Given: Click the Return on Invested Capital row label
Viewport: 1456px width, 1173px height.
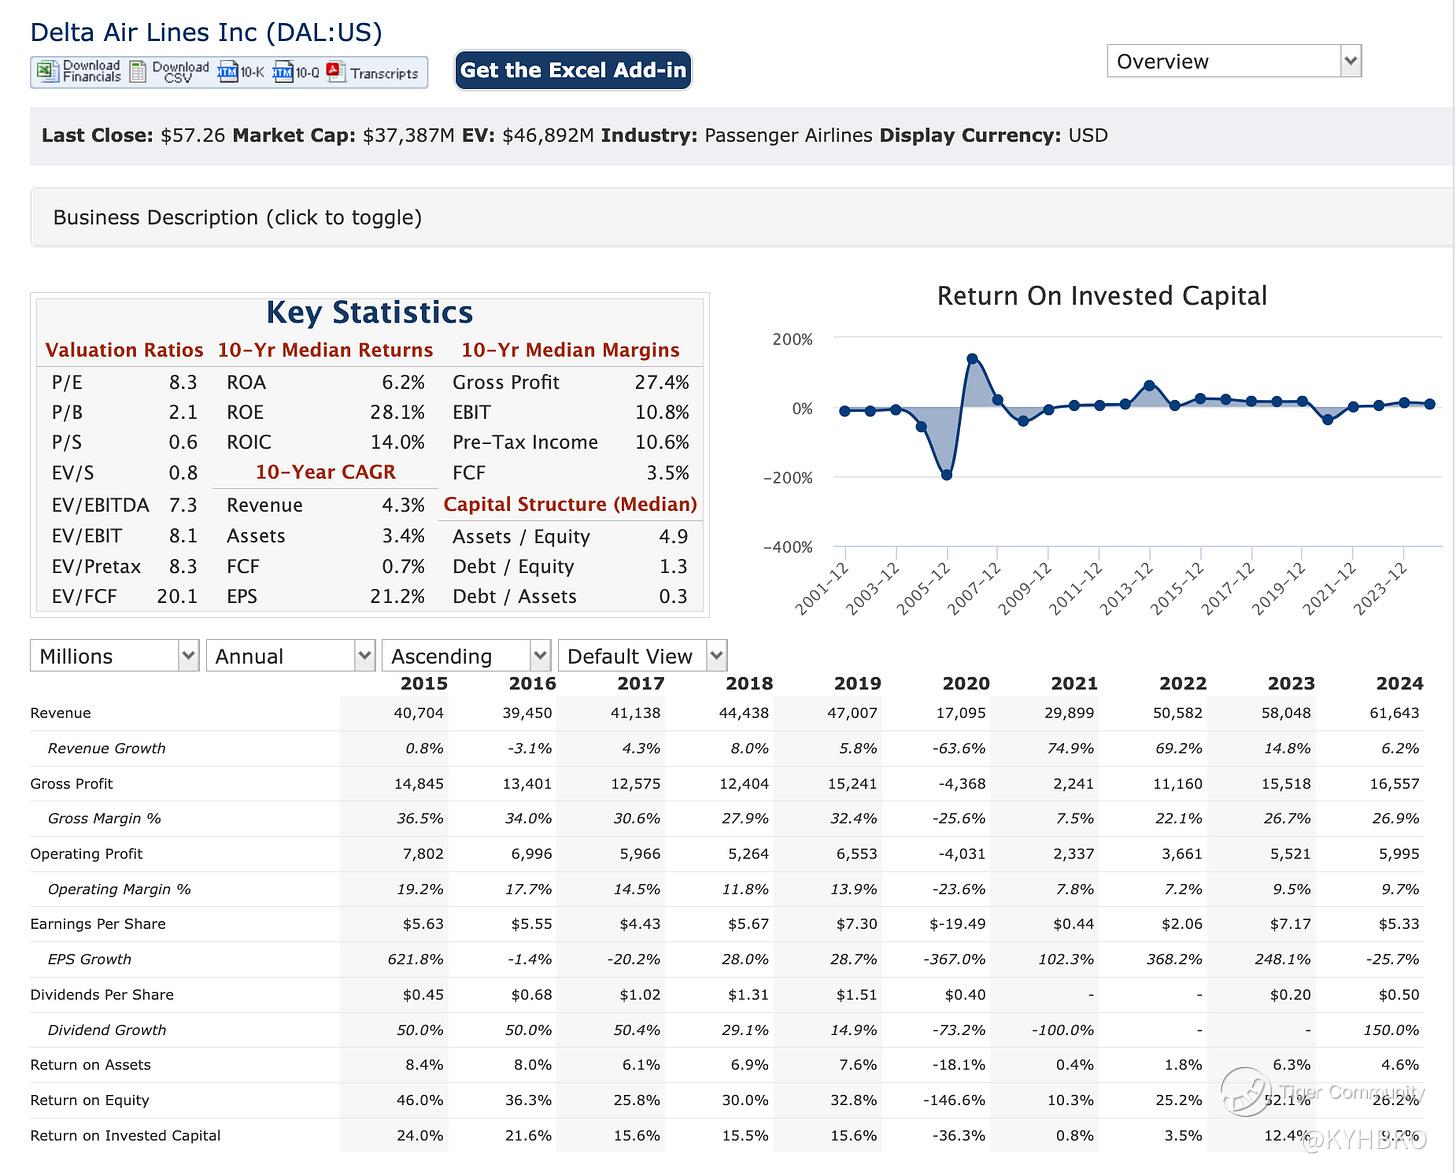Looking at the screenshot, I should [125, 1135].
